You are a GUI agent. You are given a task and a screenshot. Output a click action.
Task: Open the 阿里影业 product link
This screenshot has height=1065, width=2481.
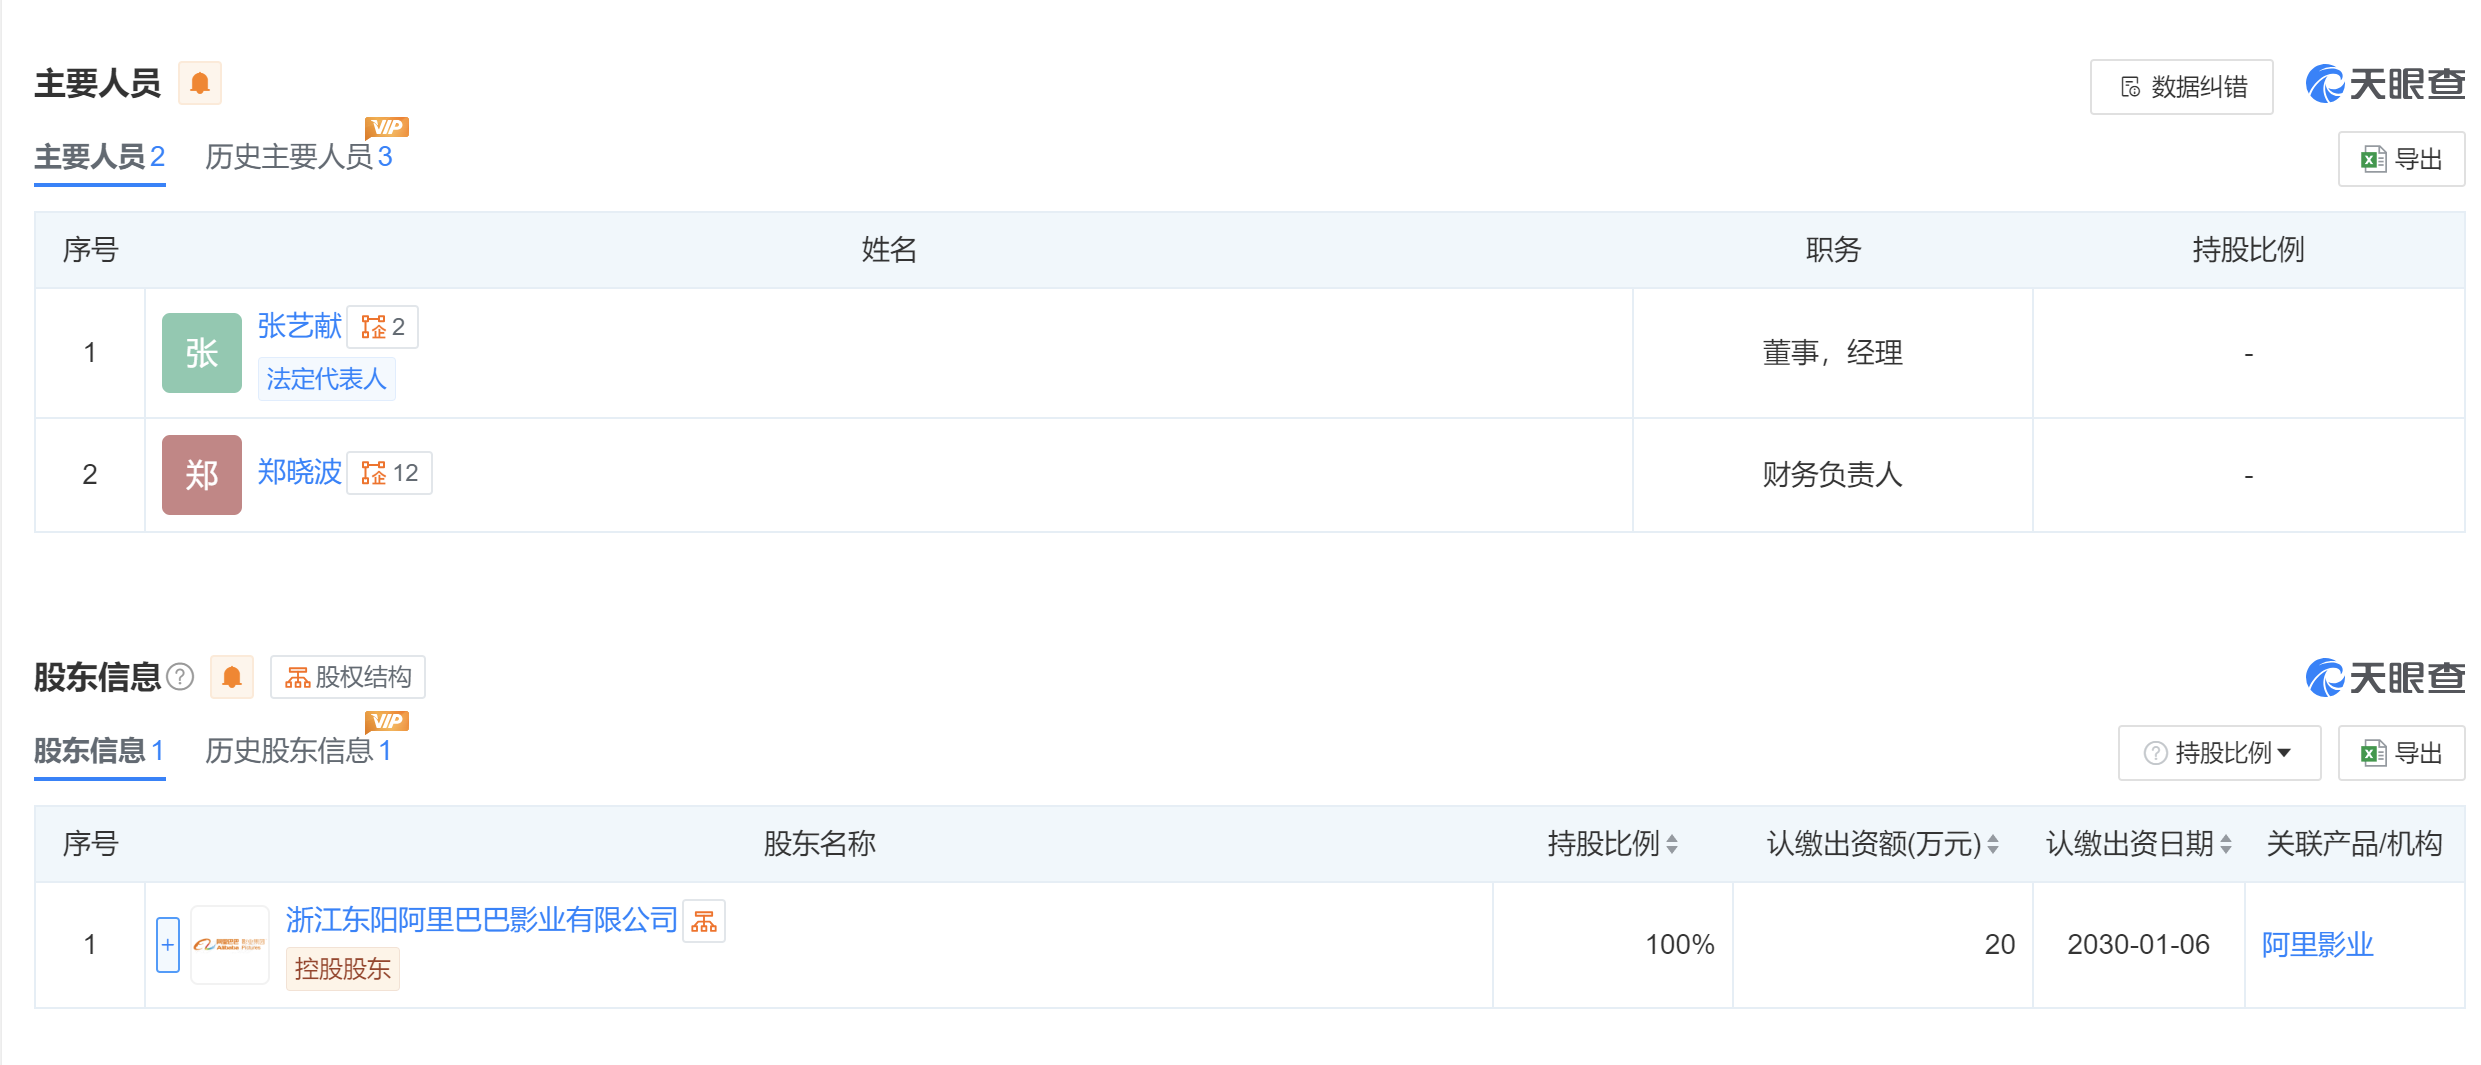point(2318,944)
